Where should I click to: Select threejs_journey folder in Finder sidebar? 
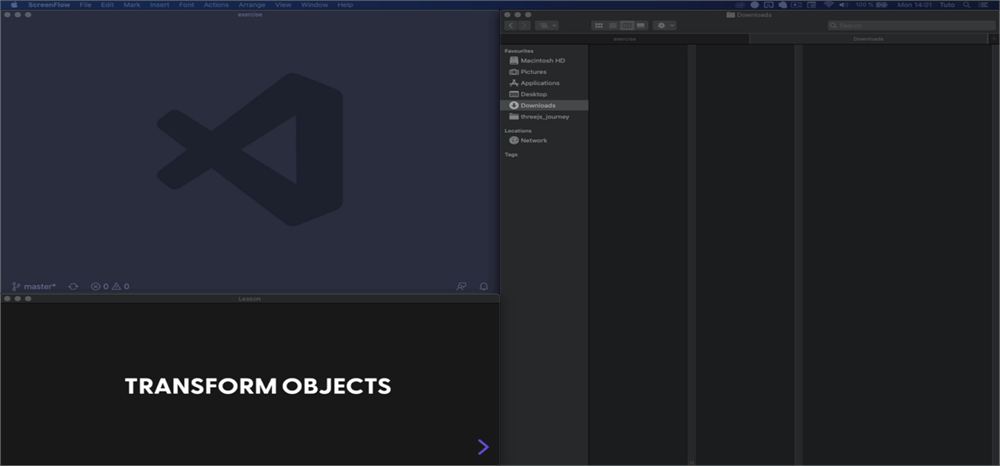point(544,117)
